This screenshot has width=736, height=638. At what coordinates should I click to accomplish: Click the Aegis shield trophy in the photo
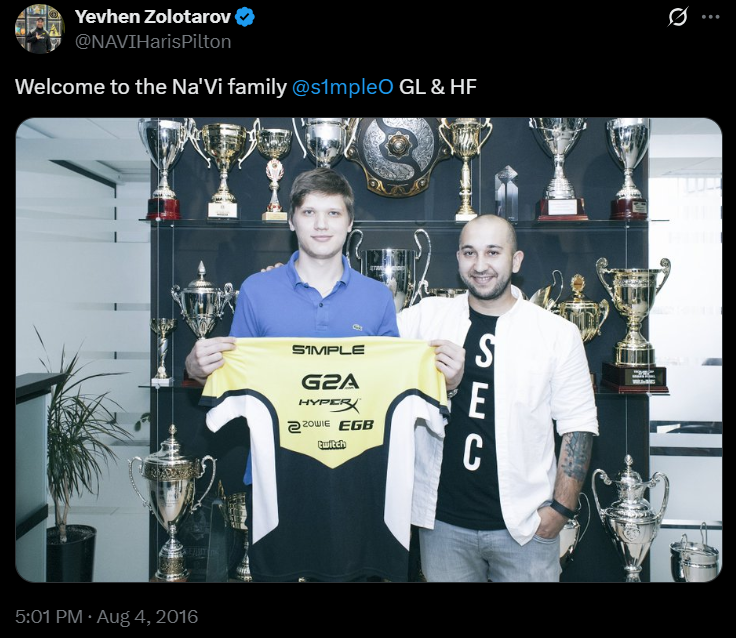pos(399,155)
